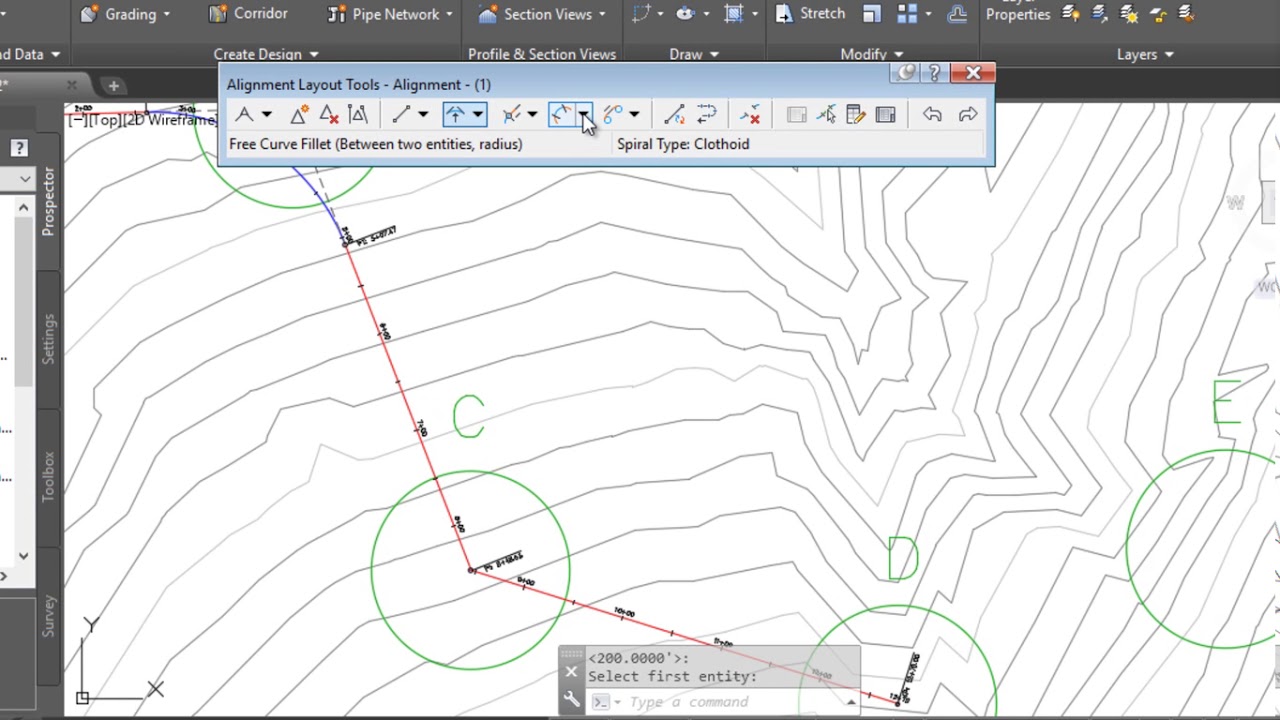Open the tangent-tangent draw tool dropdown arrow
Screen dimensions: 1280x720
[267, 115]
